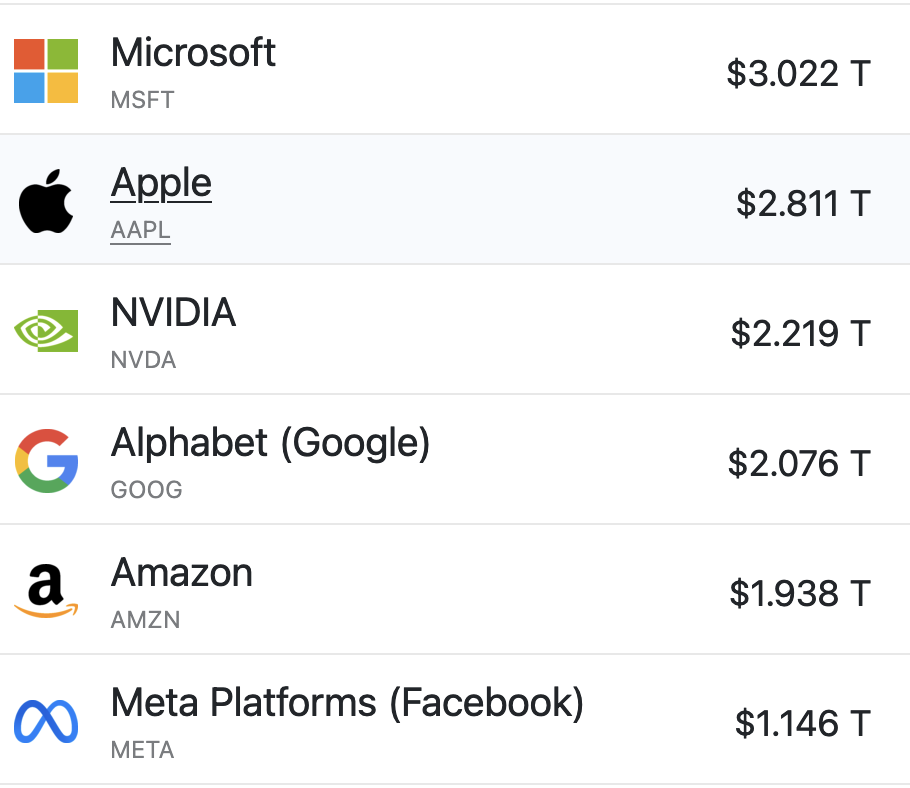Open the Alphabet (Google) name link
Screen dimensions: 910x788
[x=270, y=443]
